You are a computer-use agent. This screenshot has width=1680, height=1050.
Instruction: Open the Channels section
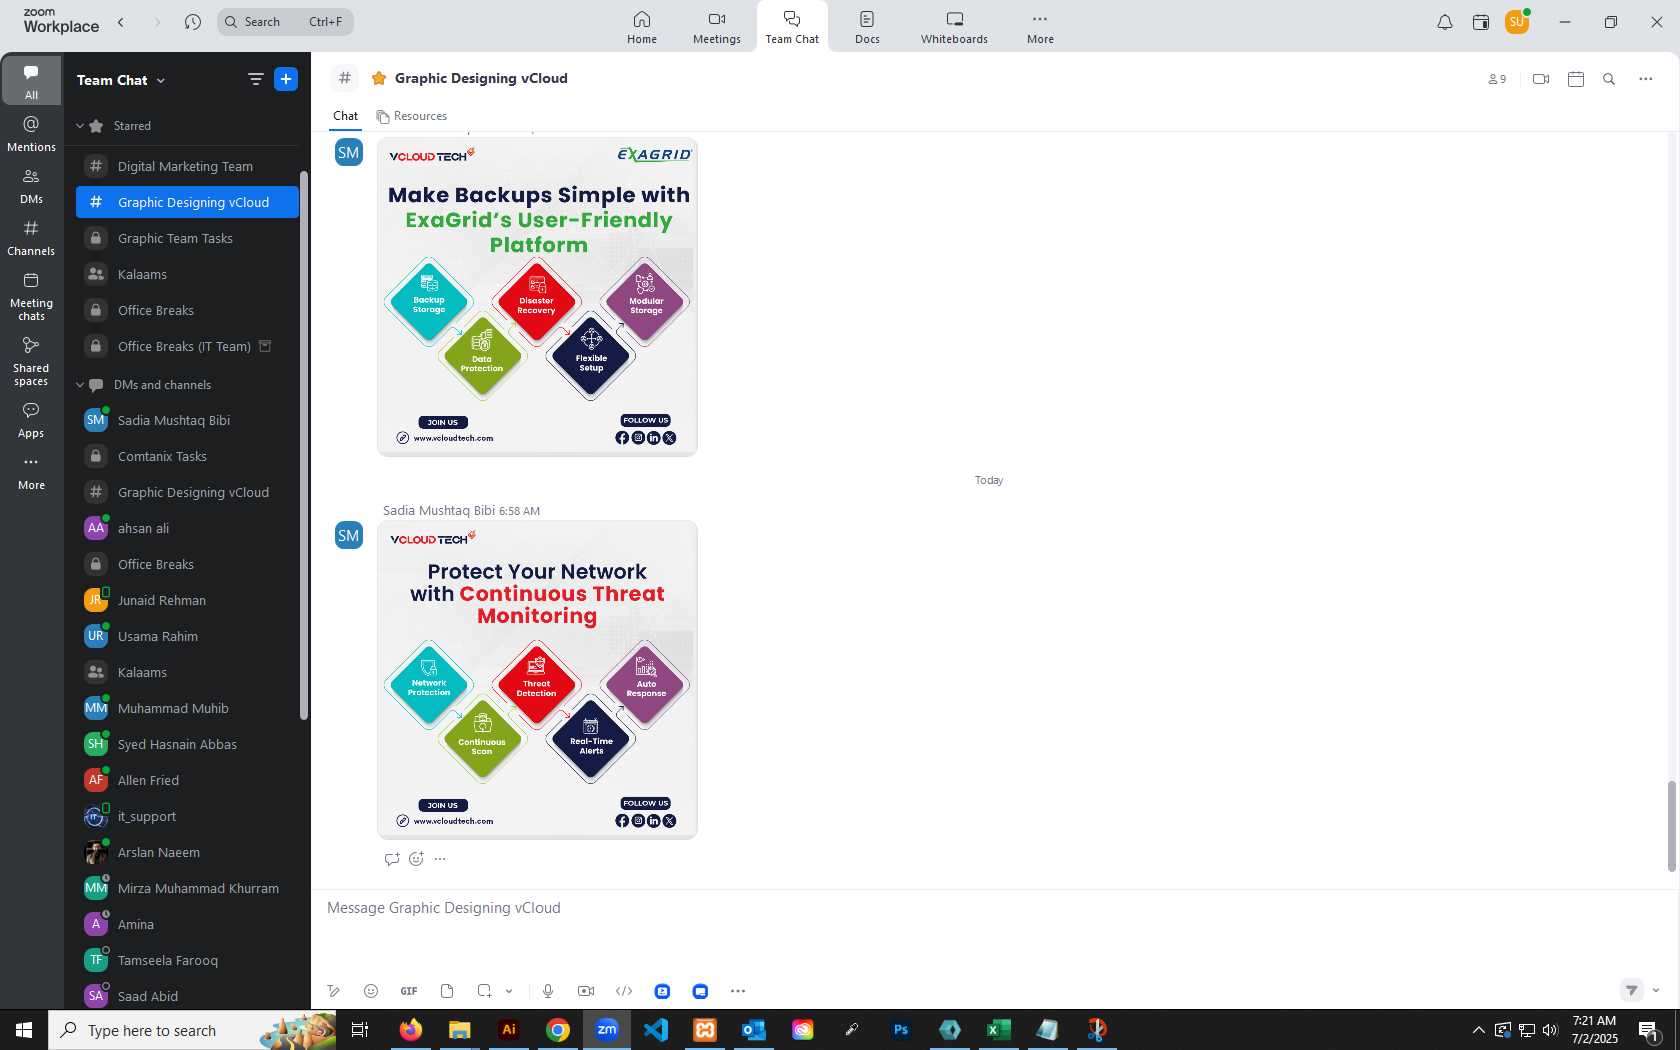click(31, 238)
